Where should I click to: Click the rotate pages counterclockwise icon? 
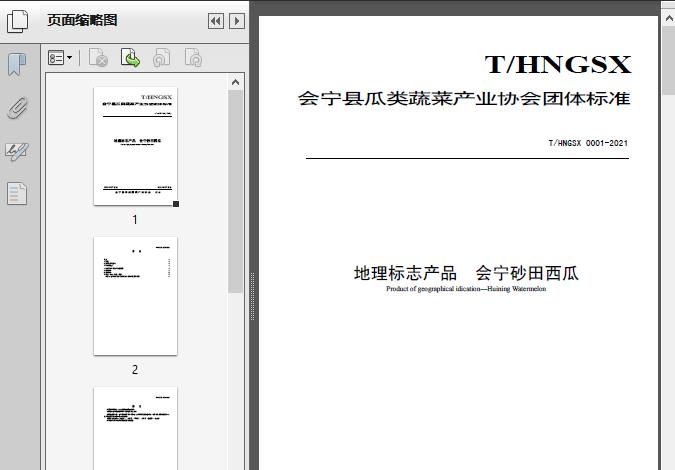(161, 58)
